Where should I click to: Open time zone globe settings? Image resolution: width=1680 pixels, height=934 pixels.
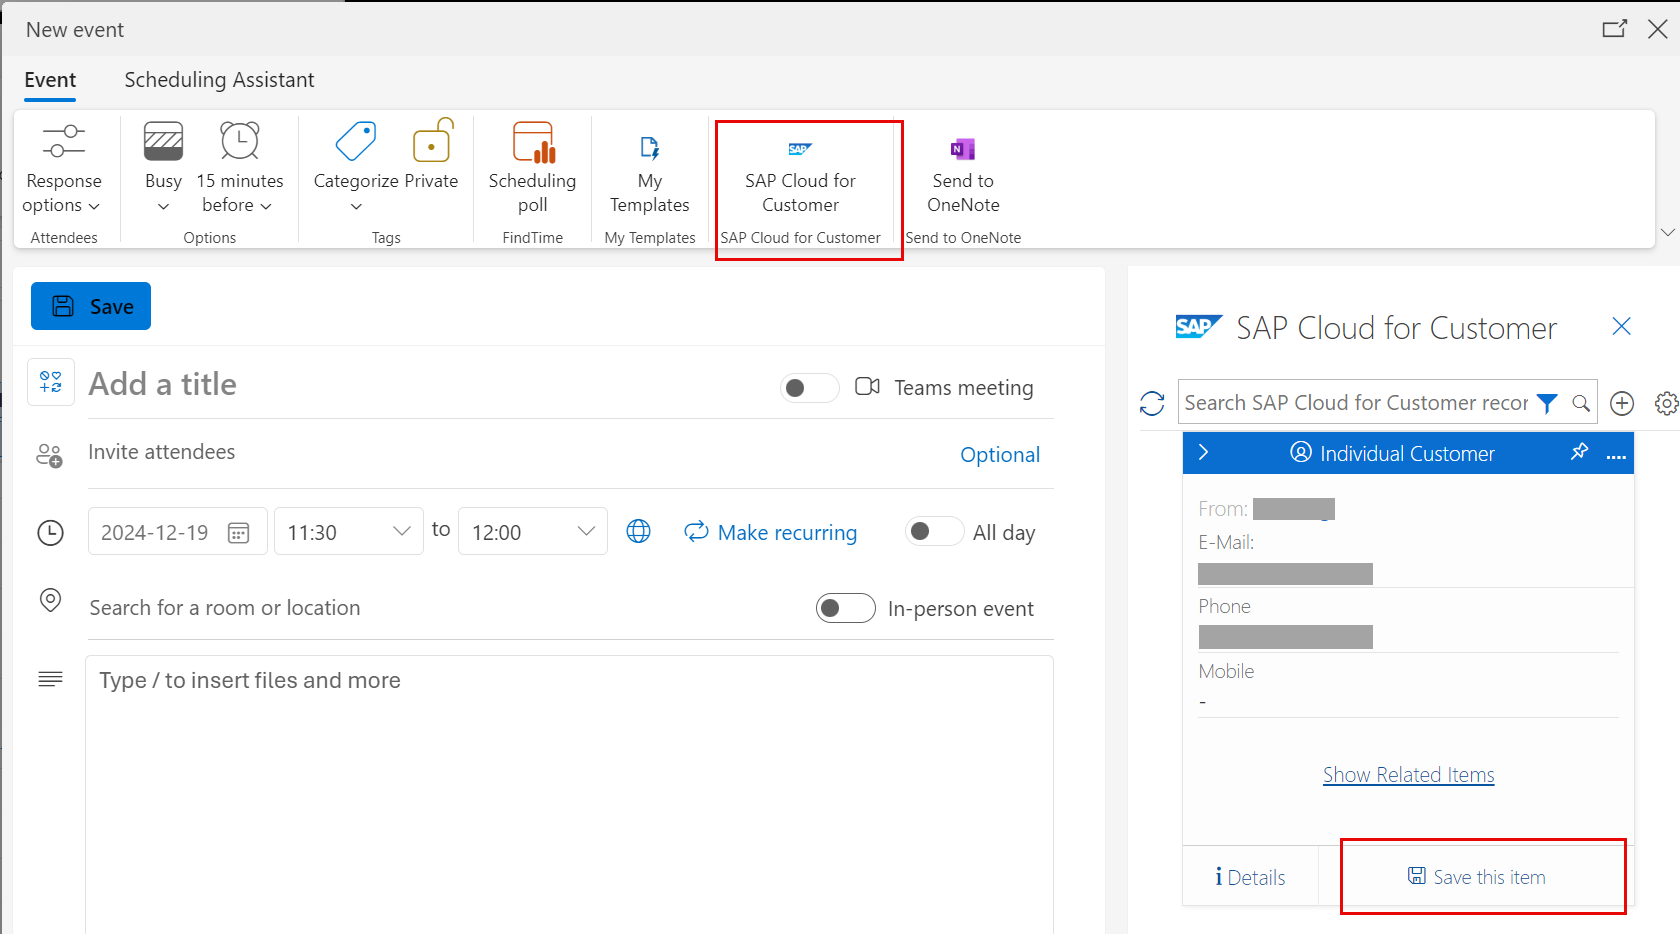click(638, 531)
